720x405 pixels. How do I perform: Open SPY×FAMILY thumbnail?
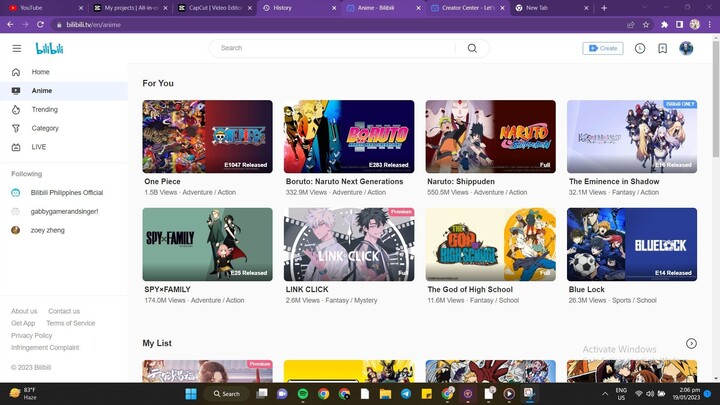[x=208, y=244]
